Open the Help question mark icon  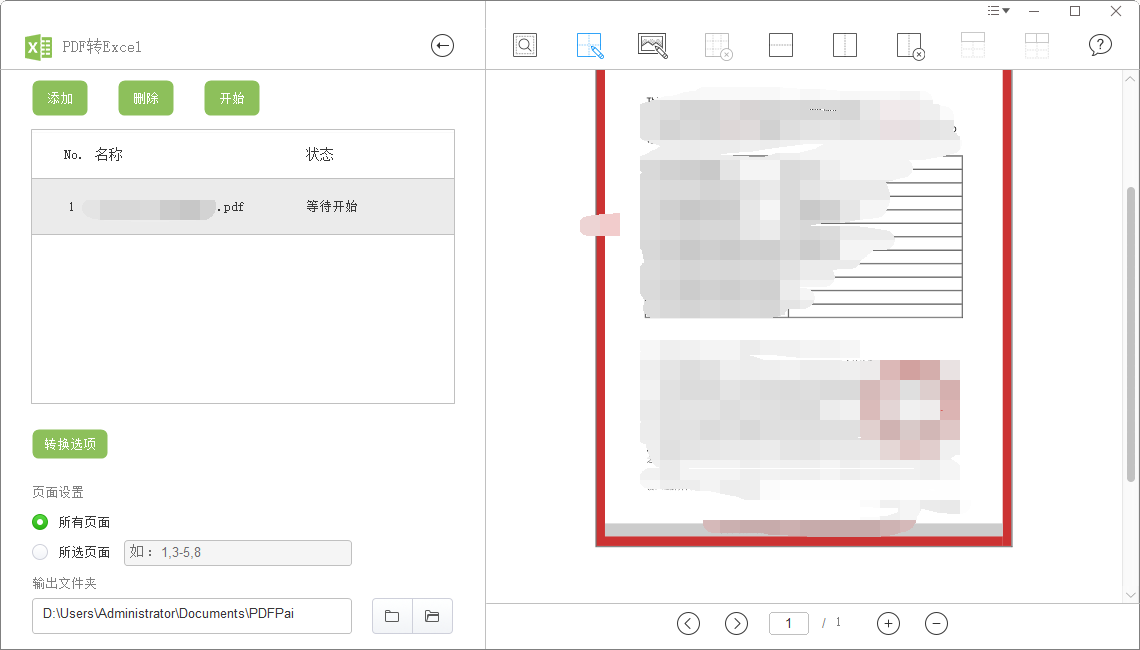1100,44
